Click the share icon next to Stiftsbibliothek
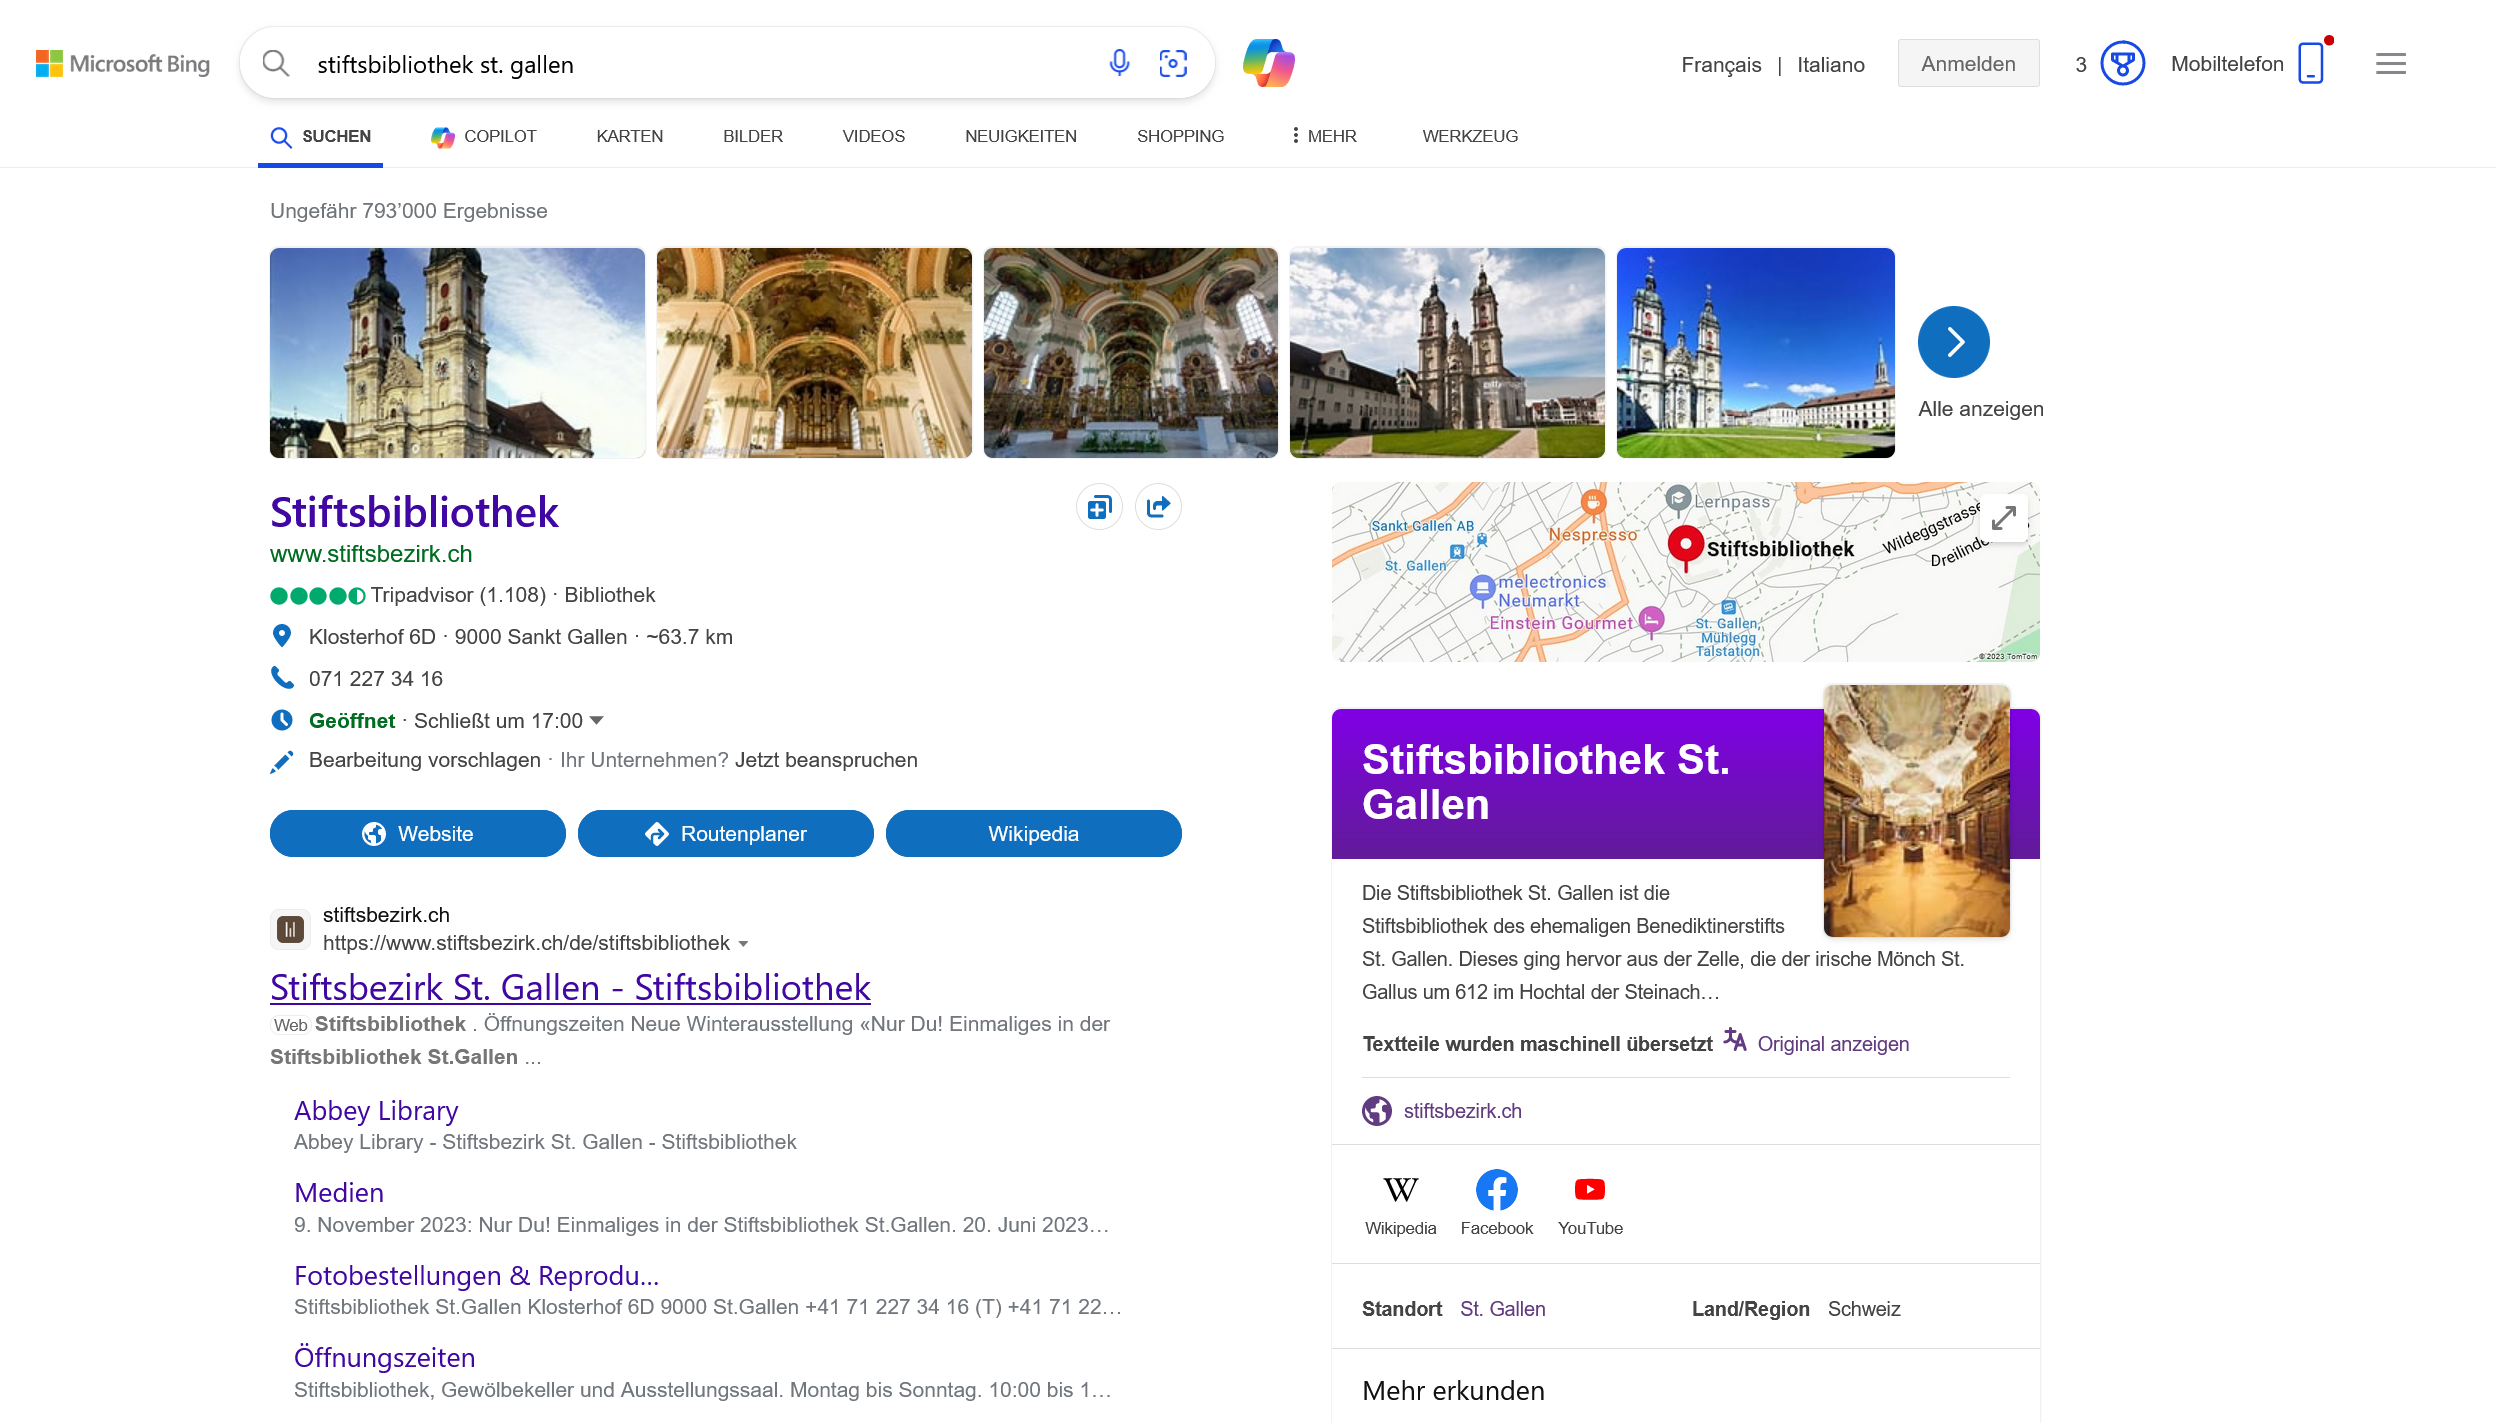 point(1158,507)
